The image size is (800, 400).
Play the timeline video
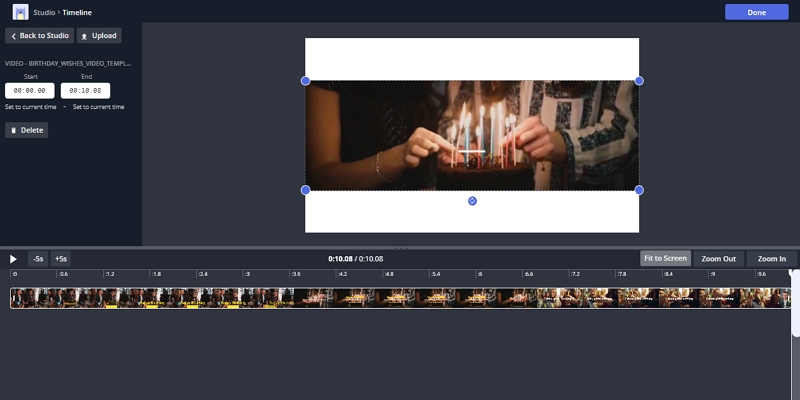pyautogui.click(x=13, y=259)
